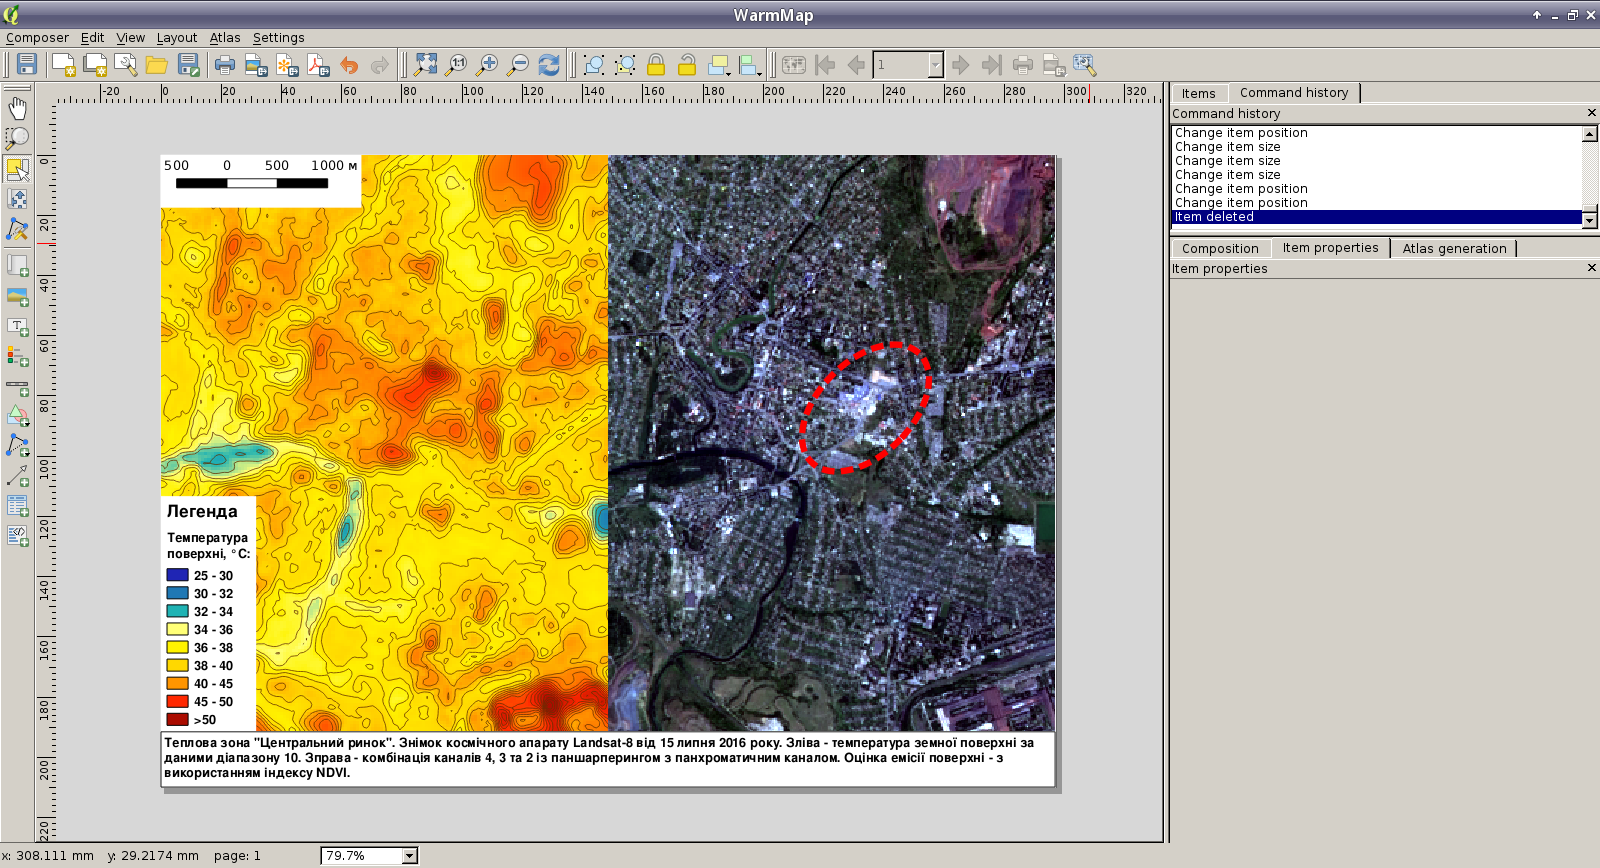
Task: Toggle the Select/Move item tool
Action: pos(17,169)
